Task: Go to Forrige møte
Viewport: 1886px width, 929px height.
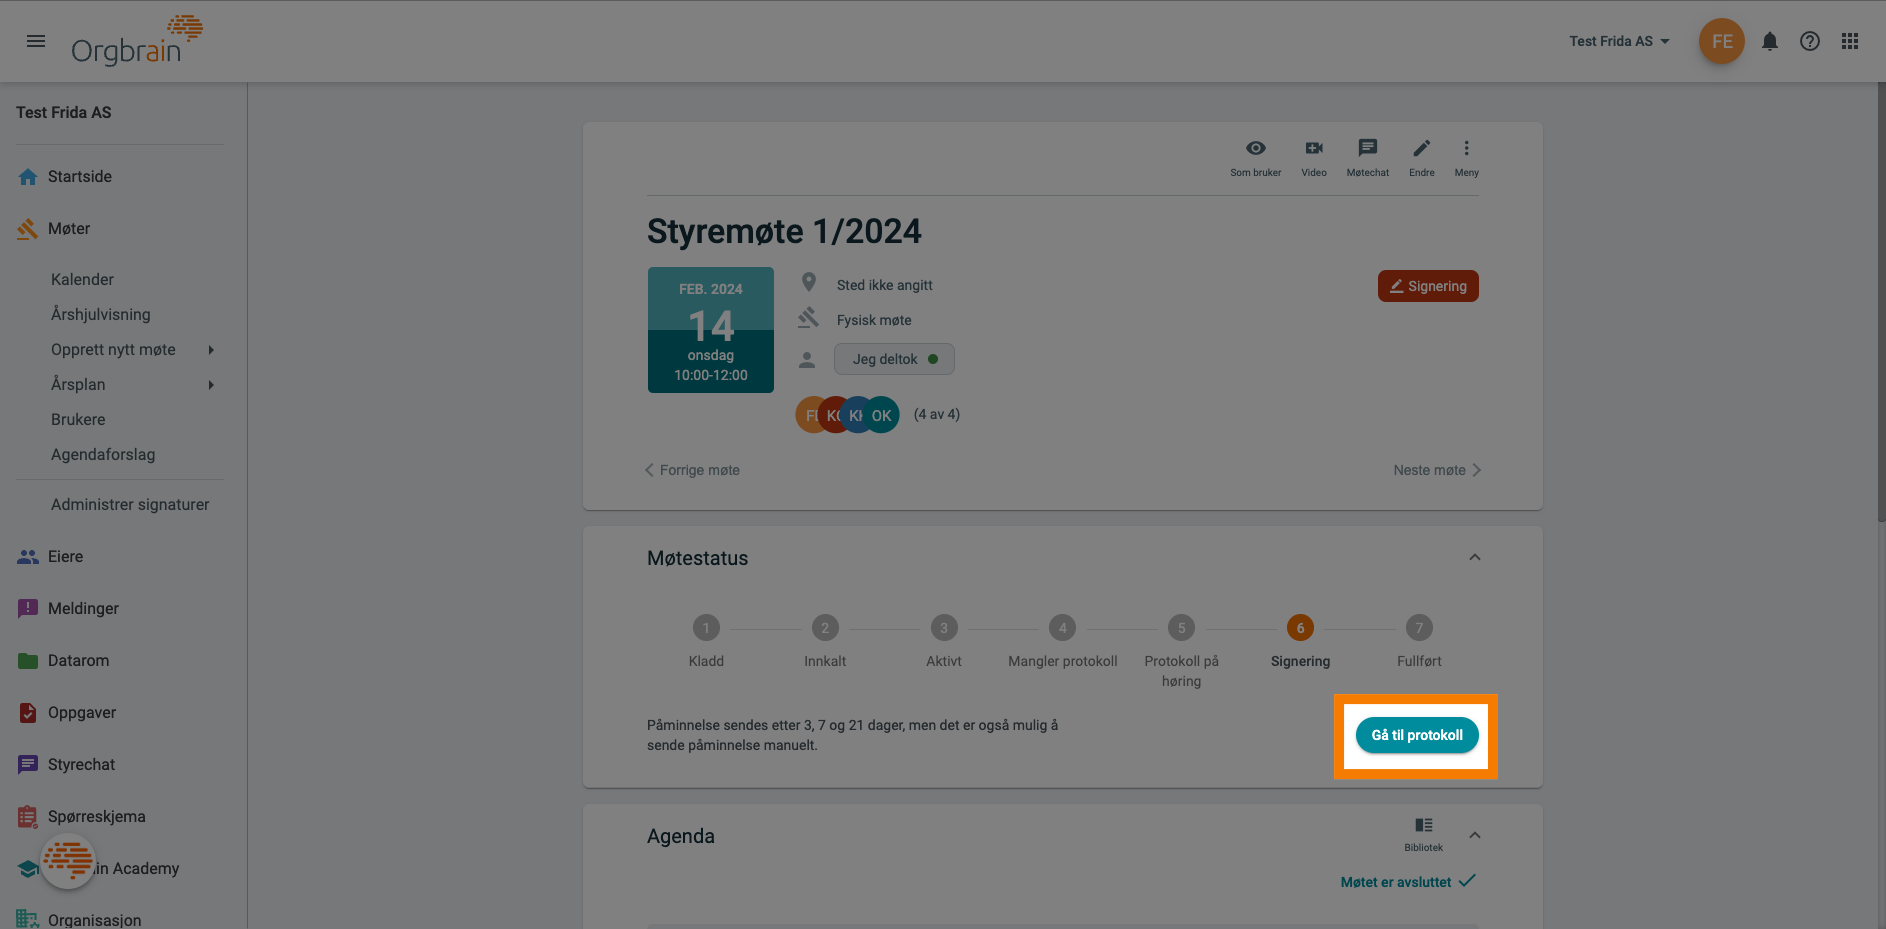Action: pyautogui.click(x=692, y=470)
